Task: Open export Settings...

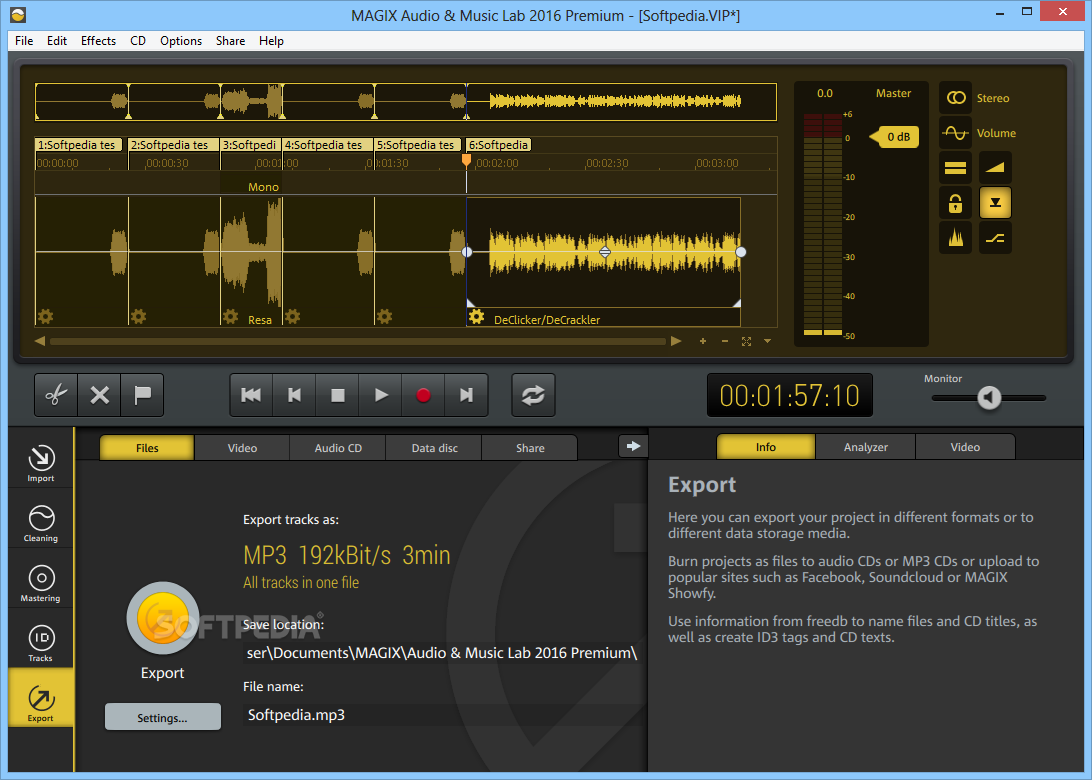Action: (162, 717)
